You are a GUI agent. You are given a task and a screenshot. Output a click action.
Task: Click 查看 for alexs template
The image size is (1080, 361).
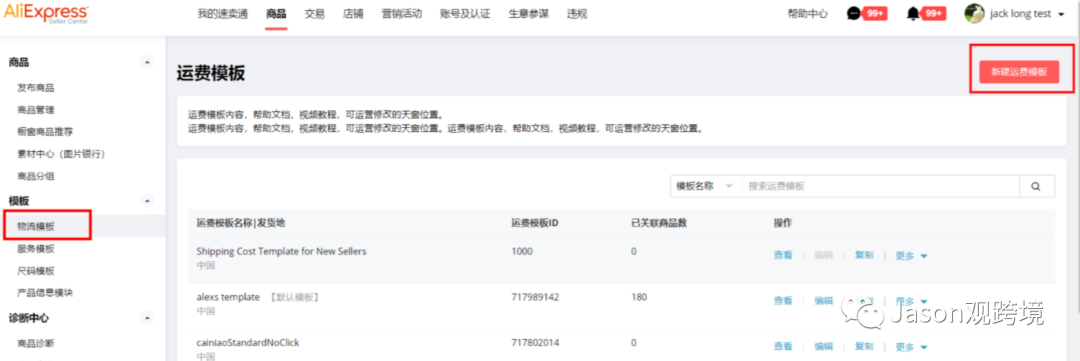click(x=783, y=301)
